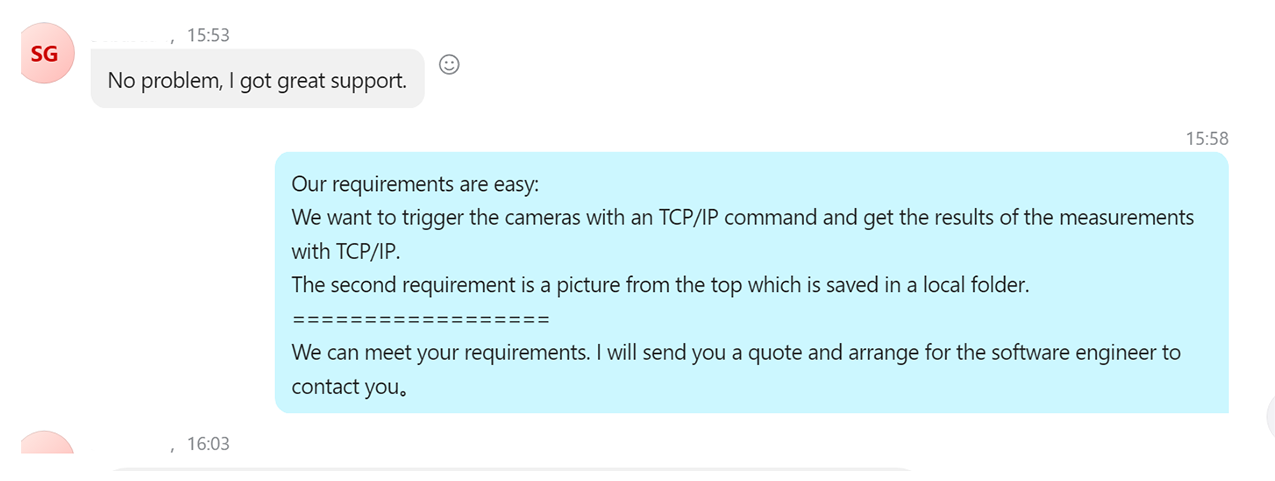The width and height of the screenshot is (1275, 481).
Task: Click the "Our requirements are easy:" line
Action: 414,184
